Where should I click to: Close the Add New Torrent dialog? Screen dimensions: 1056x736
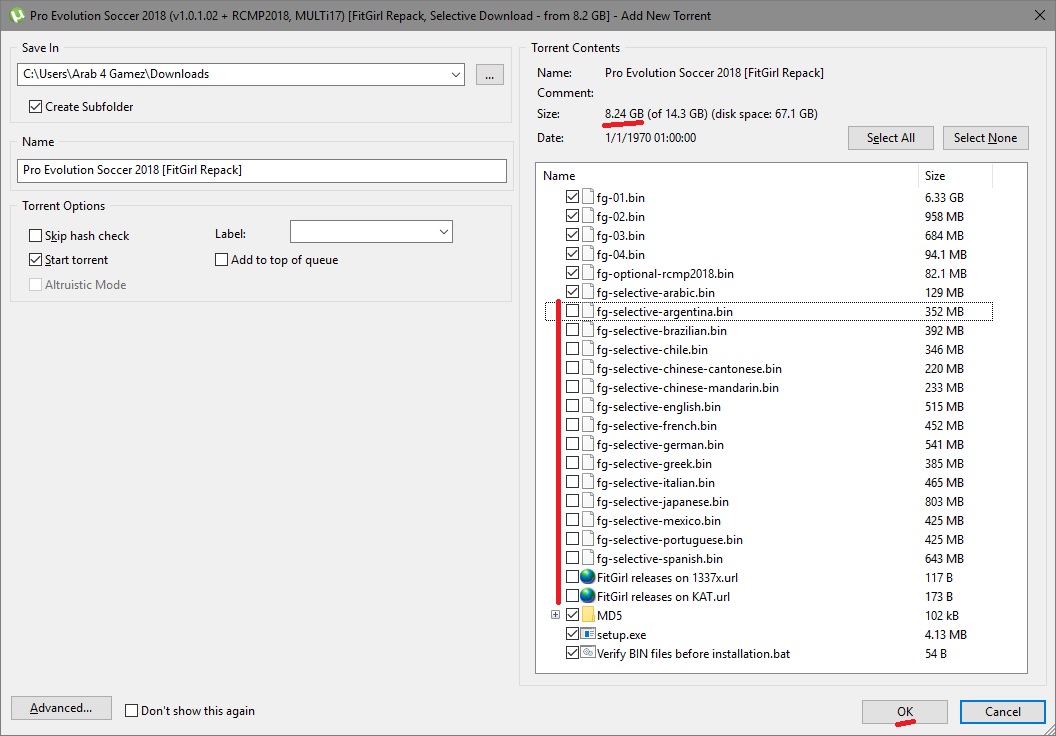tap(1039, 15)
